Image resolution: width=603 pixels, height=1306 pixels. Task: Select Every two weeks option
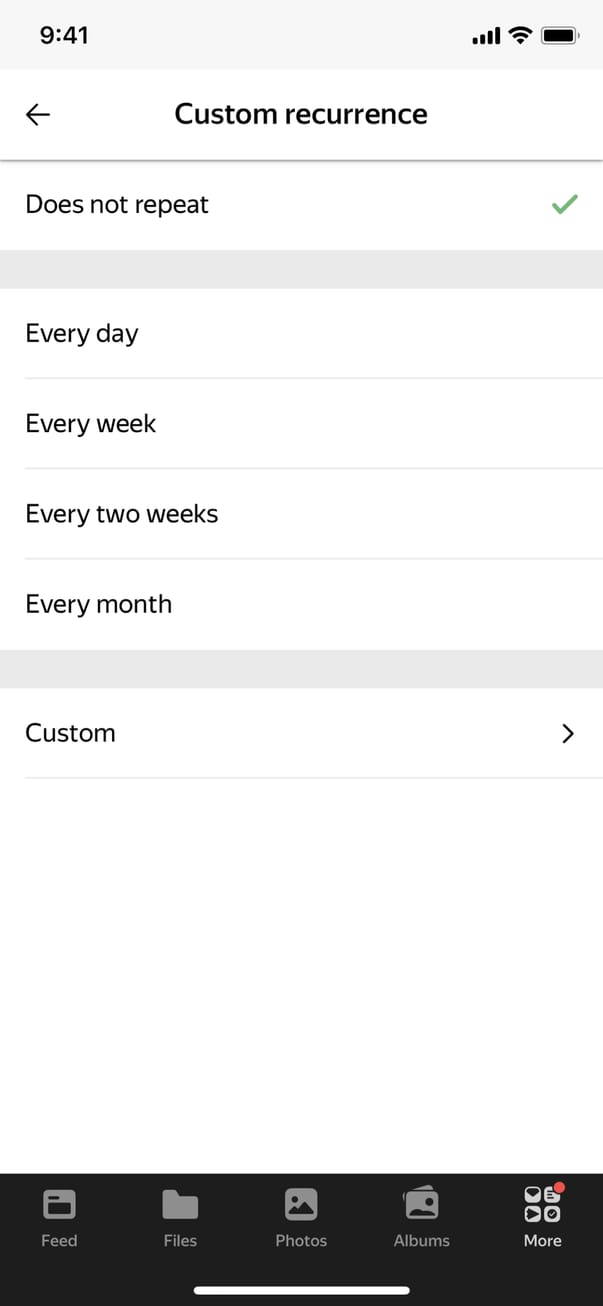click(122, 514)
